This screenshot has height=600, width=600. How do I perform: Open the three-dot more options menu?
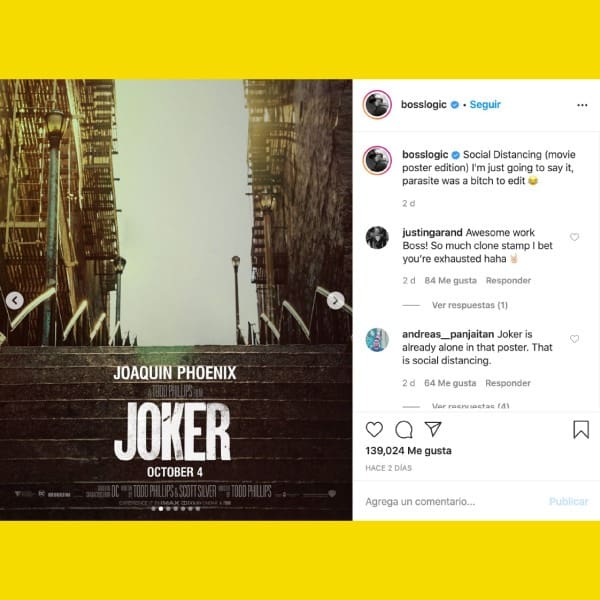[582, 105]
